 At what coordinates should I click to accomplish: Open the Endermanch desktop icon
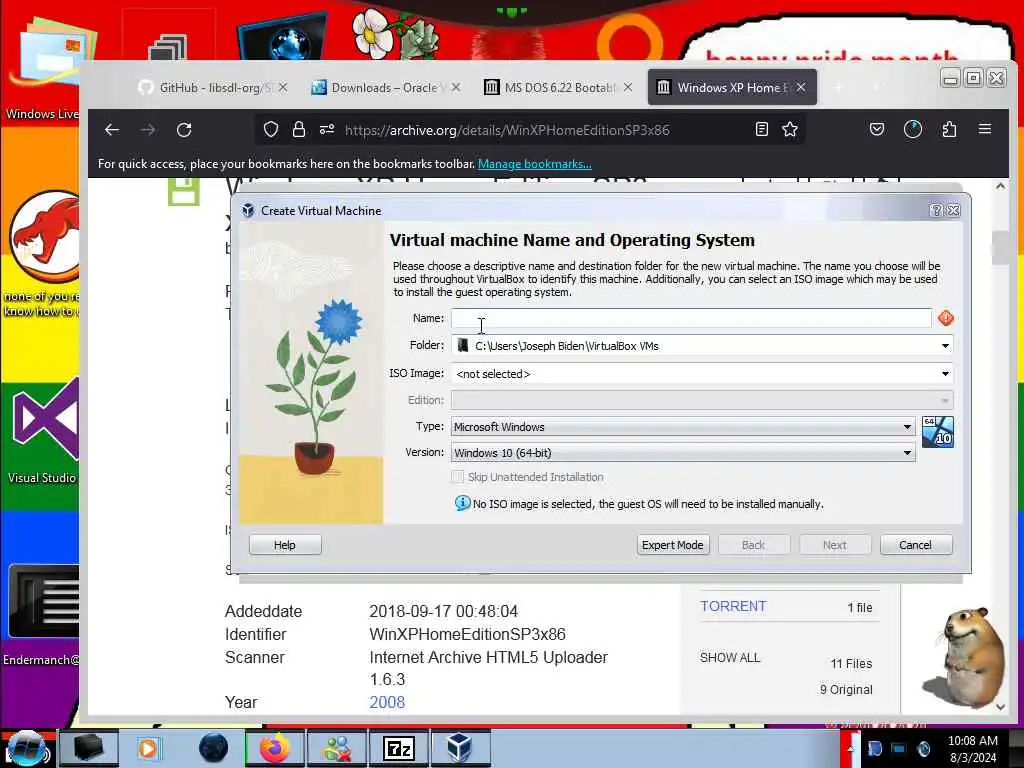pyautogui.click(x=42, y=615)
